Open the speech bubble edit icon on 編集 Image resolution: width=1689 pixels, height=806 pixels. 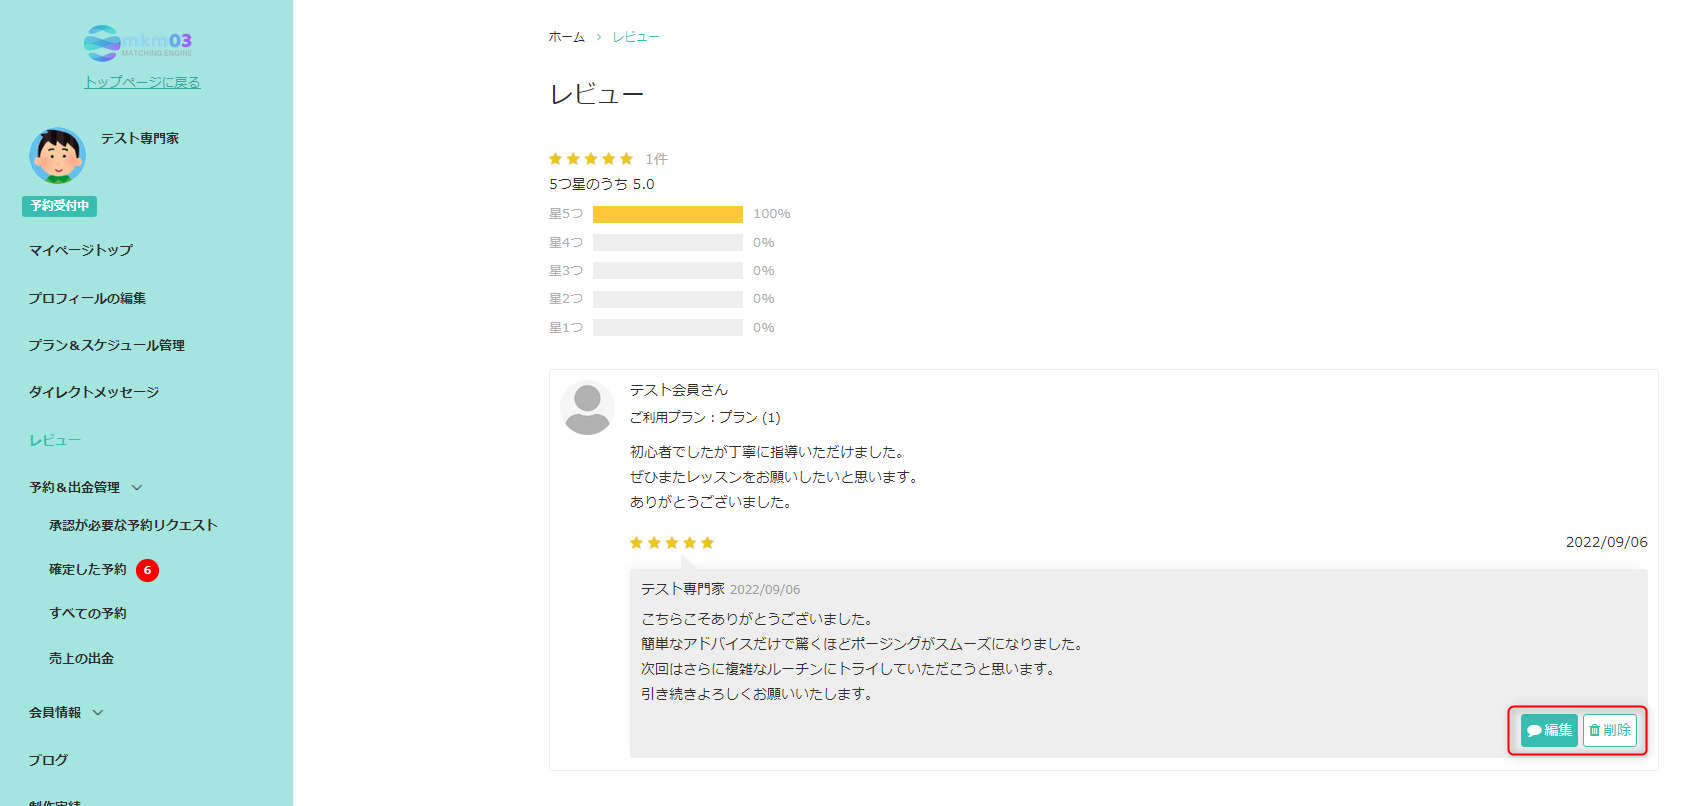coord(1534,730)
